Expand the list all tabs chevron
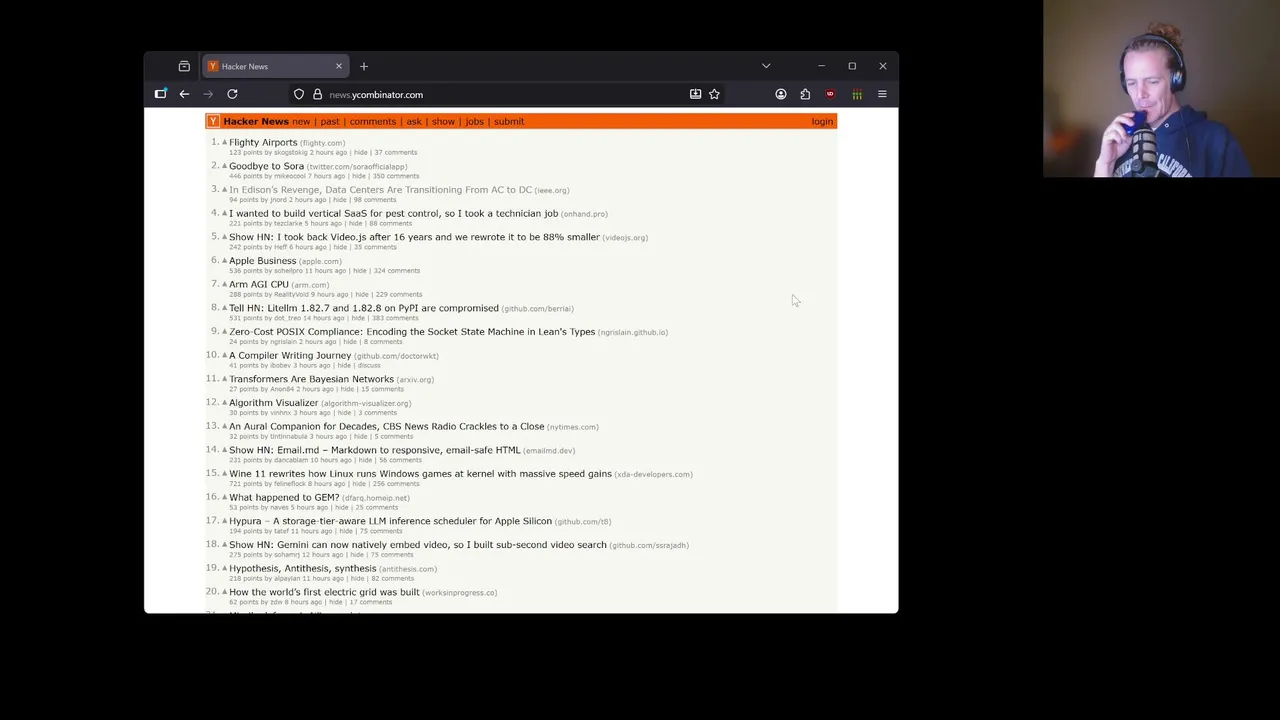1280x720 pixels. coord(766,66)
